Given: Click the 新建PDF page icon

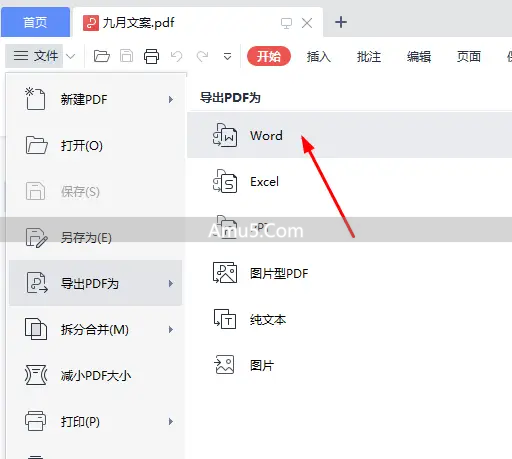Looking at the screenshot, I should point(35,99).
